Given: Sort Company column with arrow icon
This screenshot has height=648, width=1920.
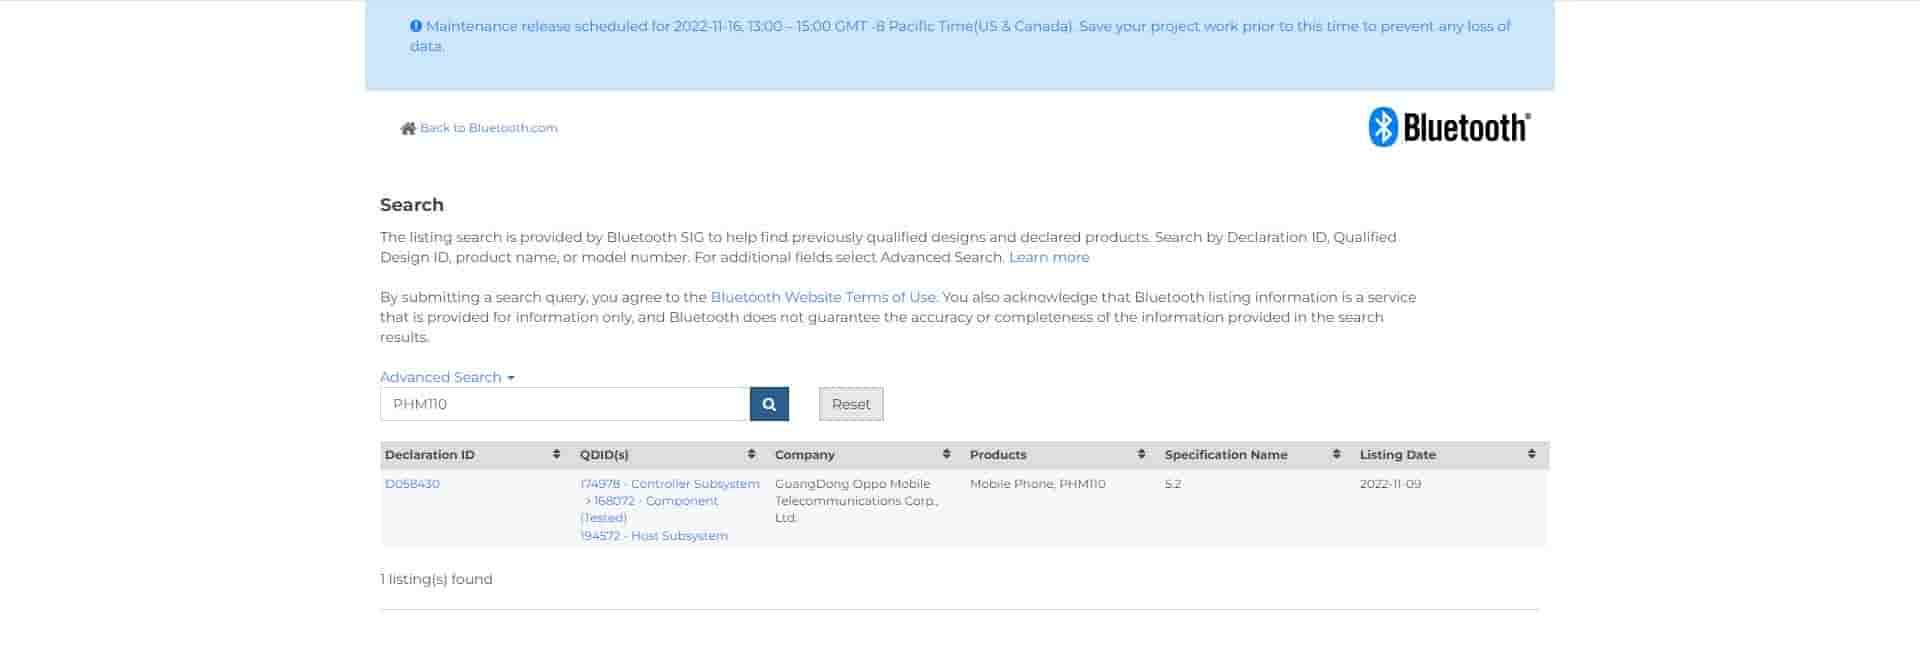Looking at the screenshot, I should 946,455.
